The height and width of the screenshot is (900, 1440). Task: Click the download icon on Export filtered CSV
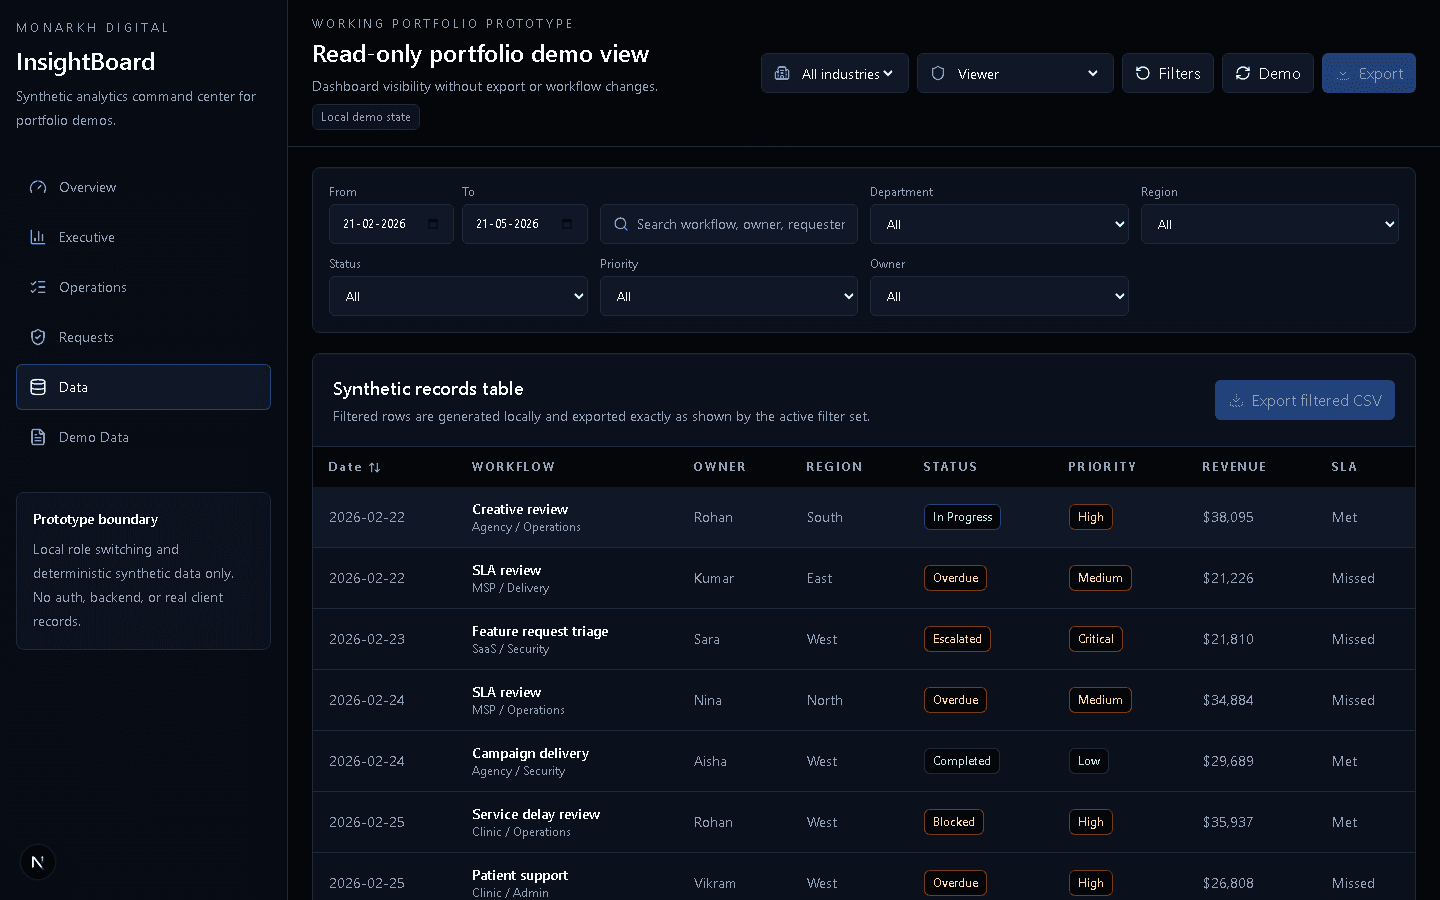[x=1236, y=400]
